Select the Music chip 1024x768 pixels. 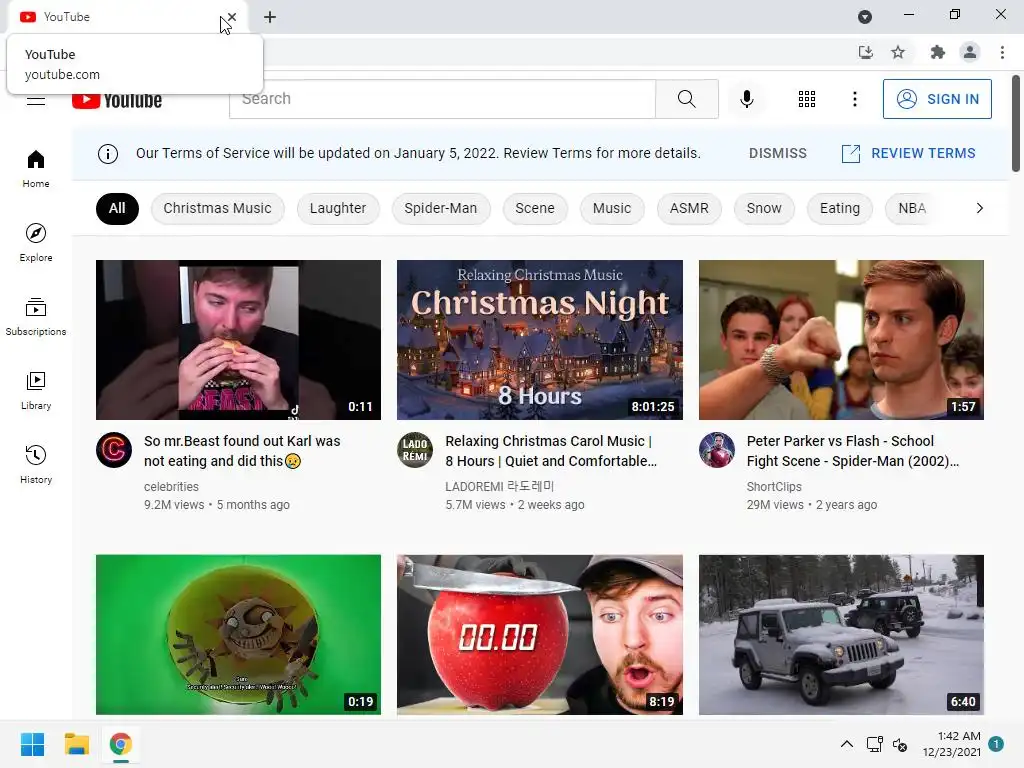tap(612, 208)
